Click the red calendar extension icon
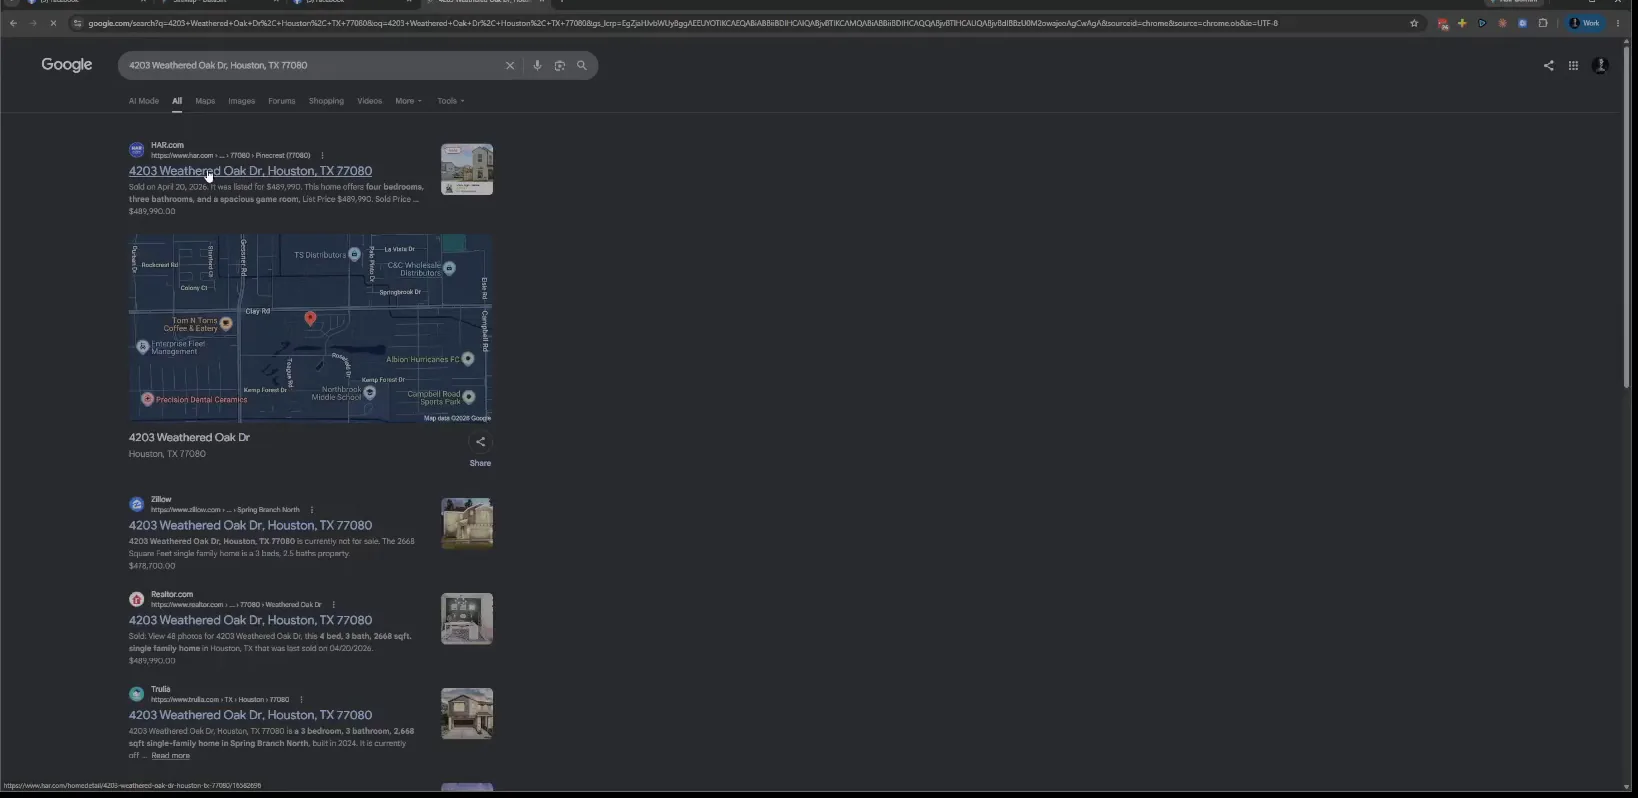 click(x=1442, y=23)
